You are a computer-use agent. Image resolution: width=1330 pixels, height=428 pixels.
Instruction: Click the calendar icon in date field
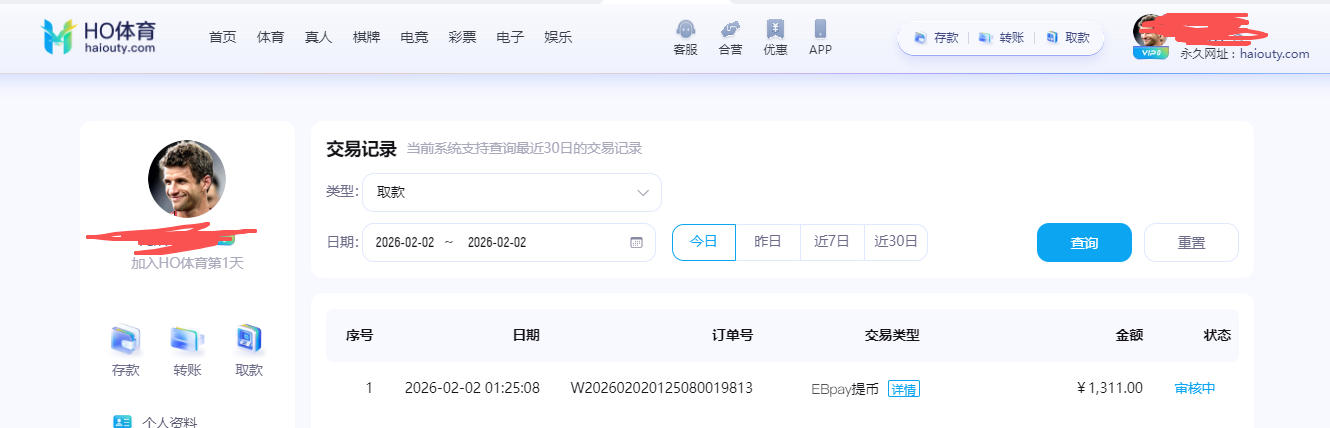point(636,243)
